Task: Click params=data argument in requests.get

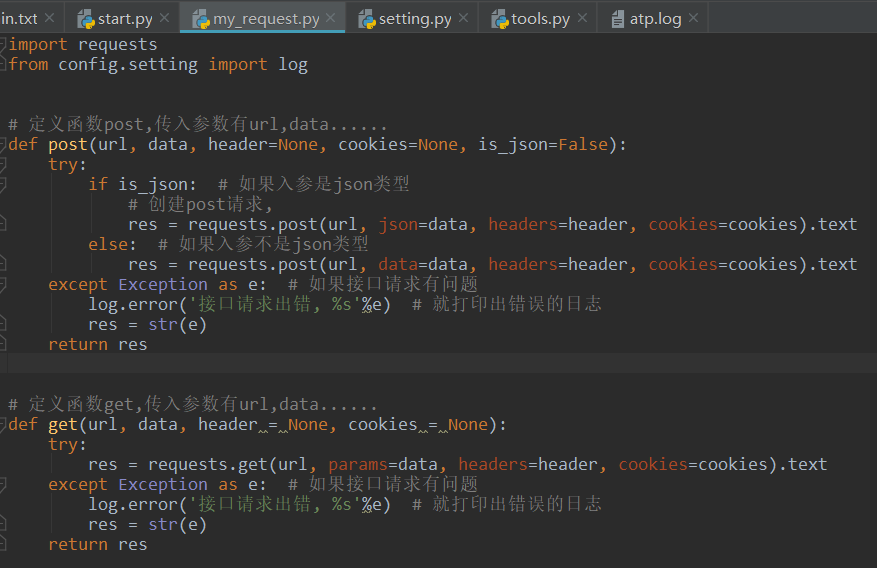Action: pyautogui.click(x=383, y=464)
